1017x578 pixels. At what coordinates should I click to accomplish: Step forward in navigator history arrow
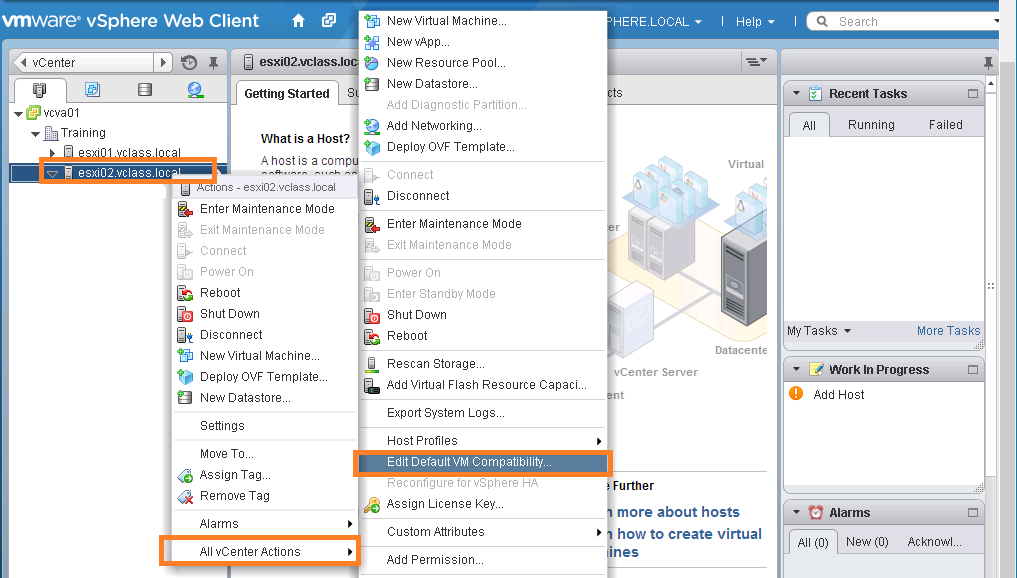[x=163, y=63]
